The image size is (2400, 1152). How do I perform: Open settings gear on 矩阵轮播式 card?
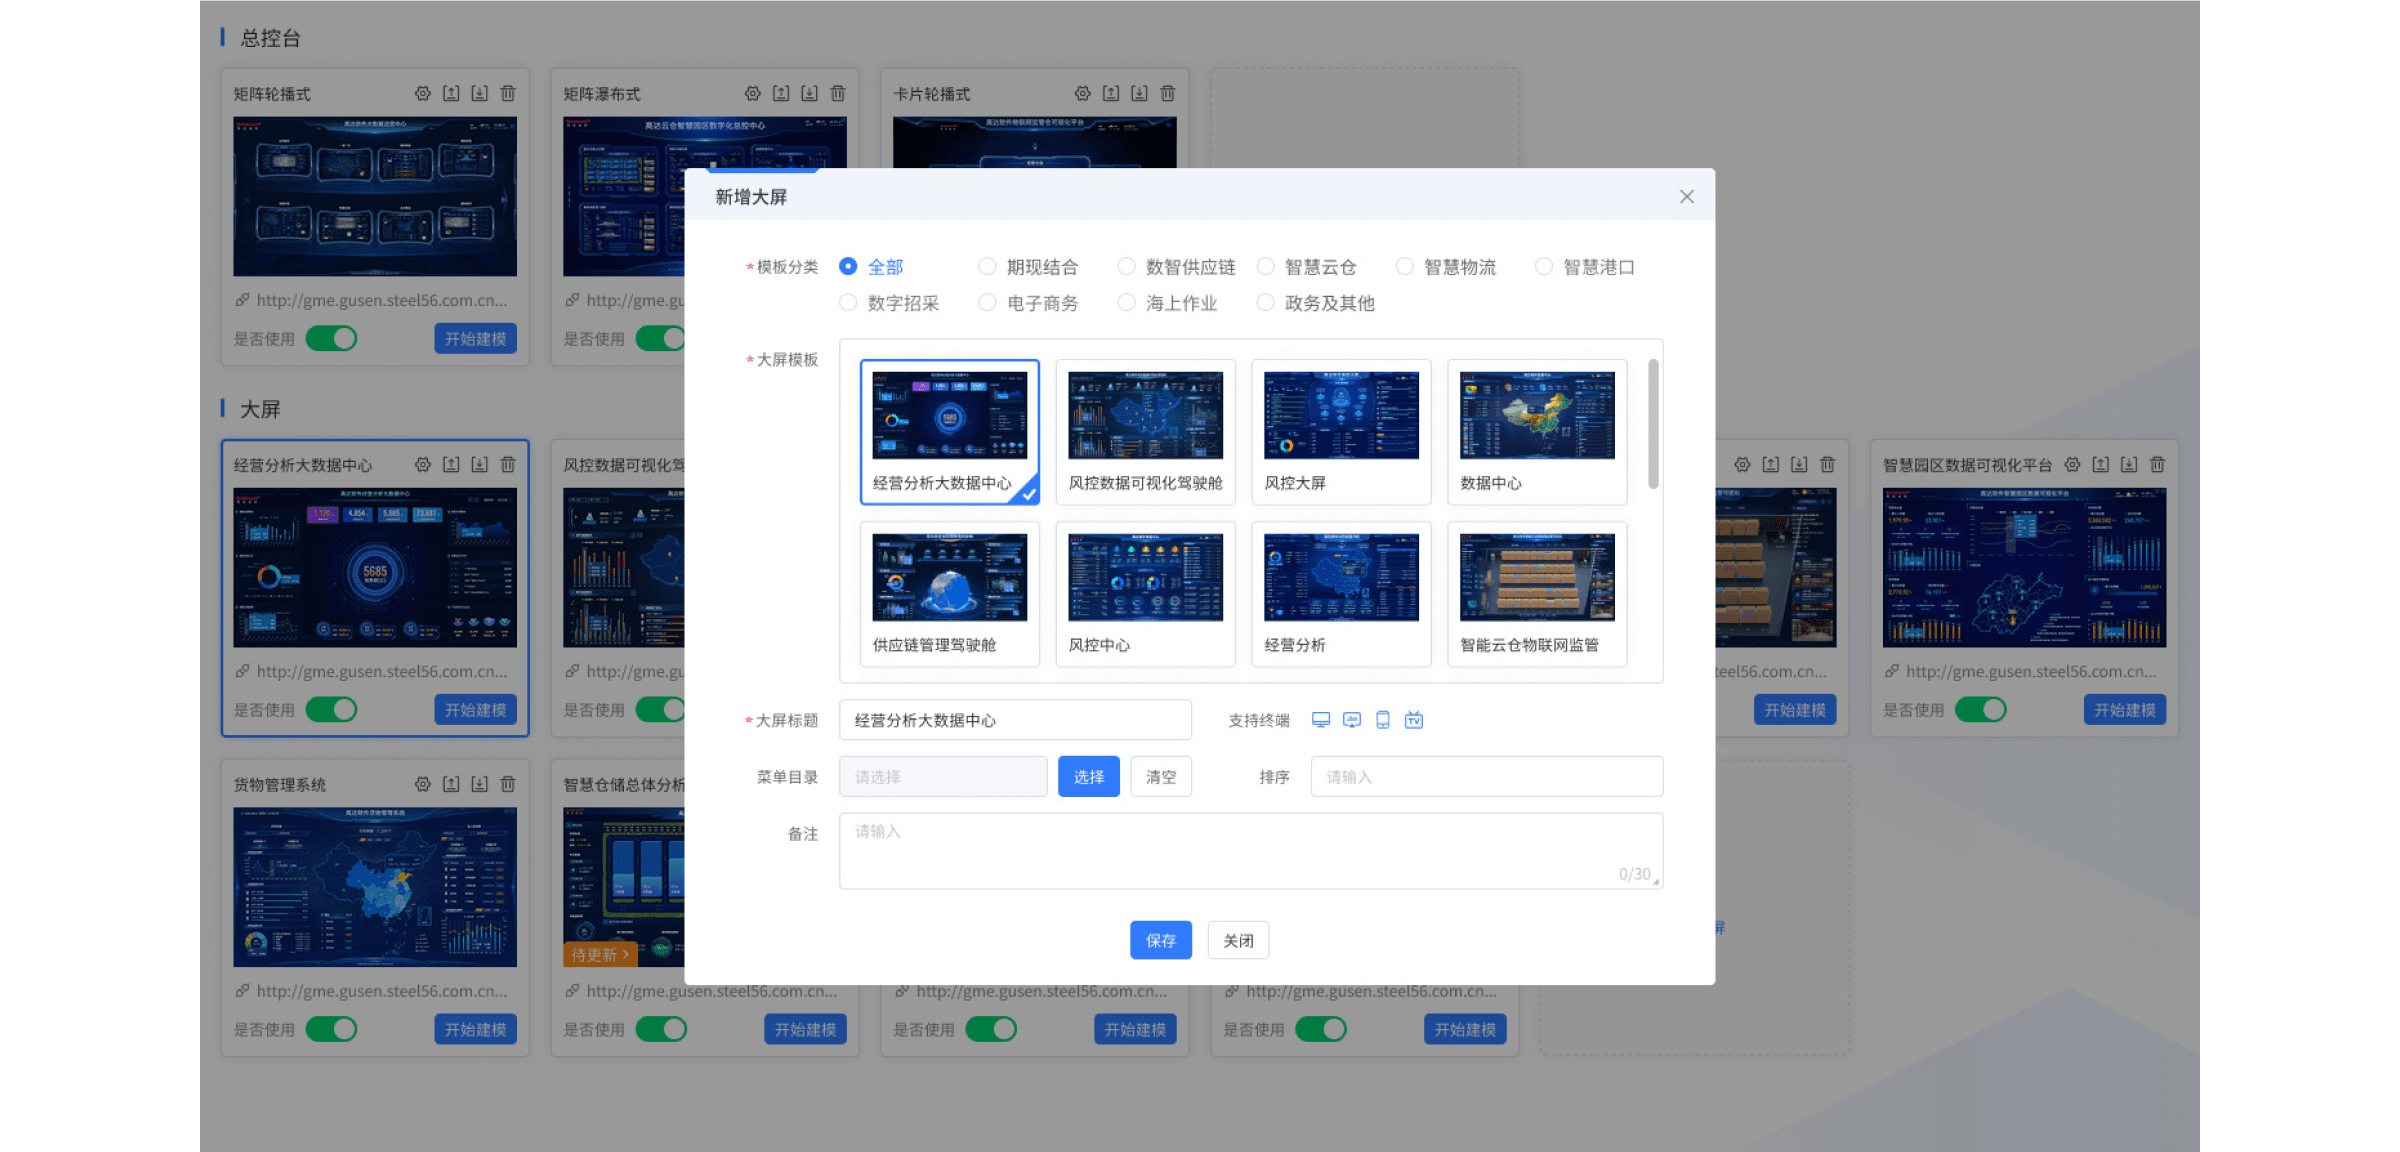pos(423,93)
